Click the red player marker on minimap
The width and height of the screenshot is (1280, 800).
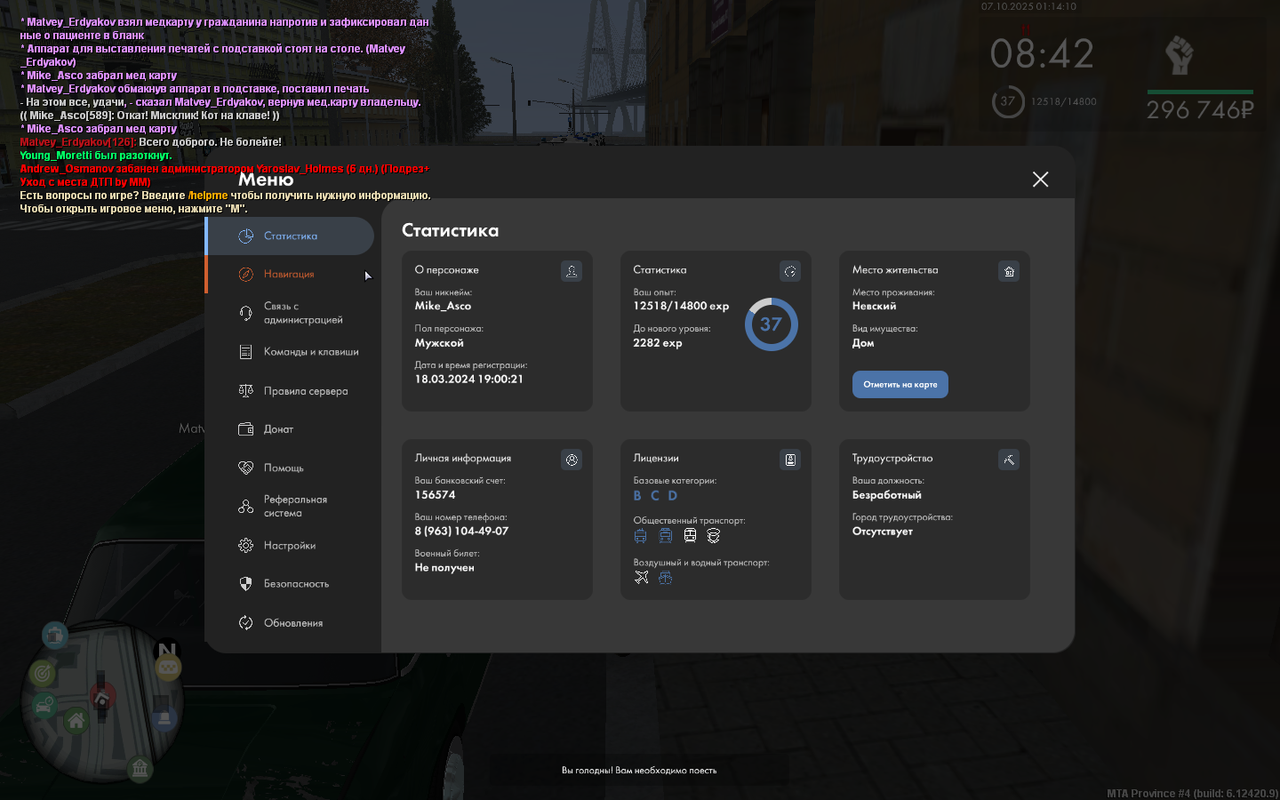[x=102, y=697]
